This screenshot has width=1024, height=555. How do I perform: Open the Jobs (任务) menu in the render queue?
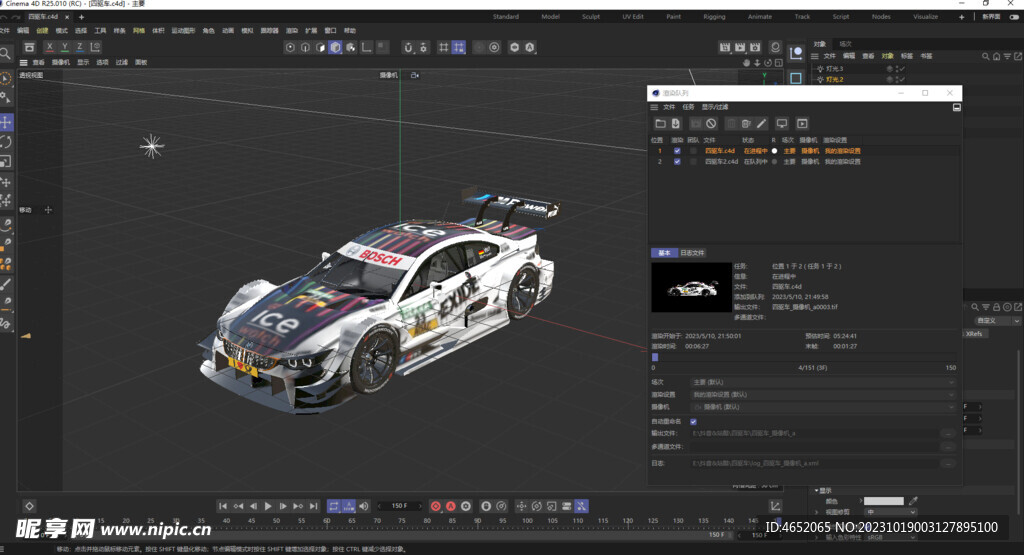(x=688, y=107)
